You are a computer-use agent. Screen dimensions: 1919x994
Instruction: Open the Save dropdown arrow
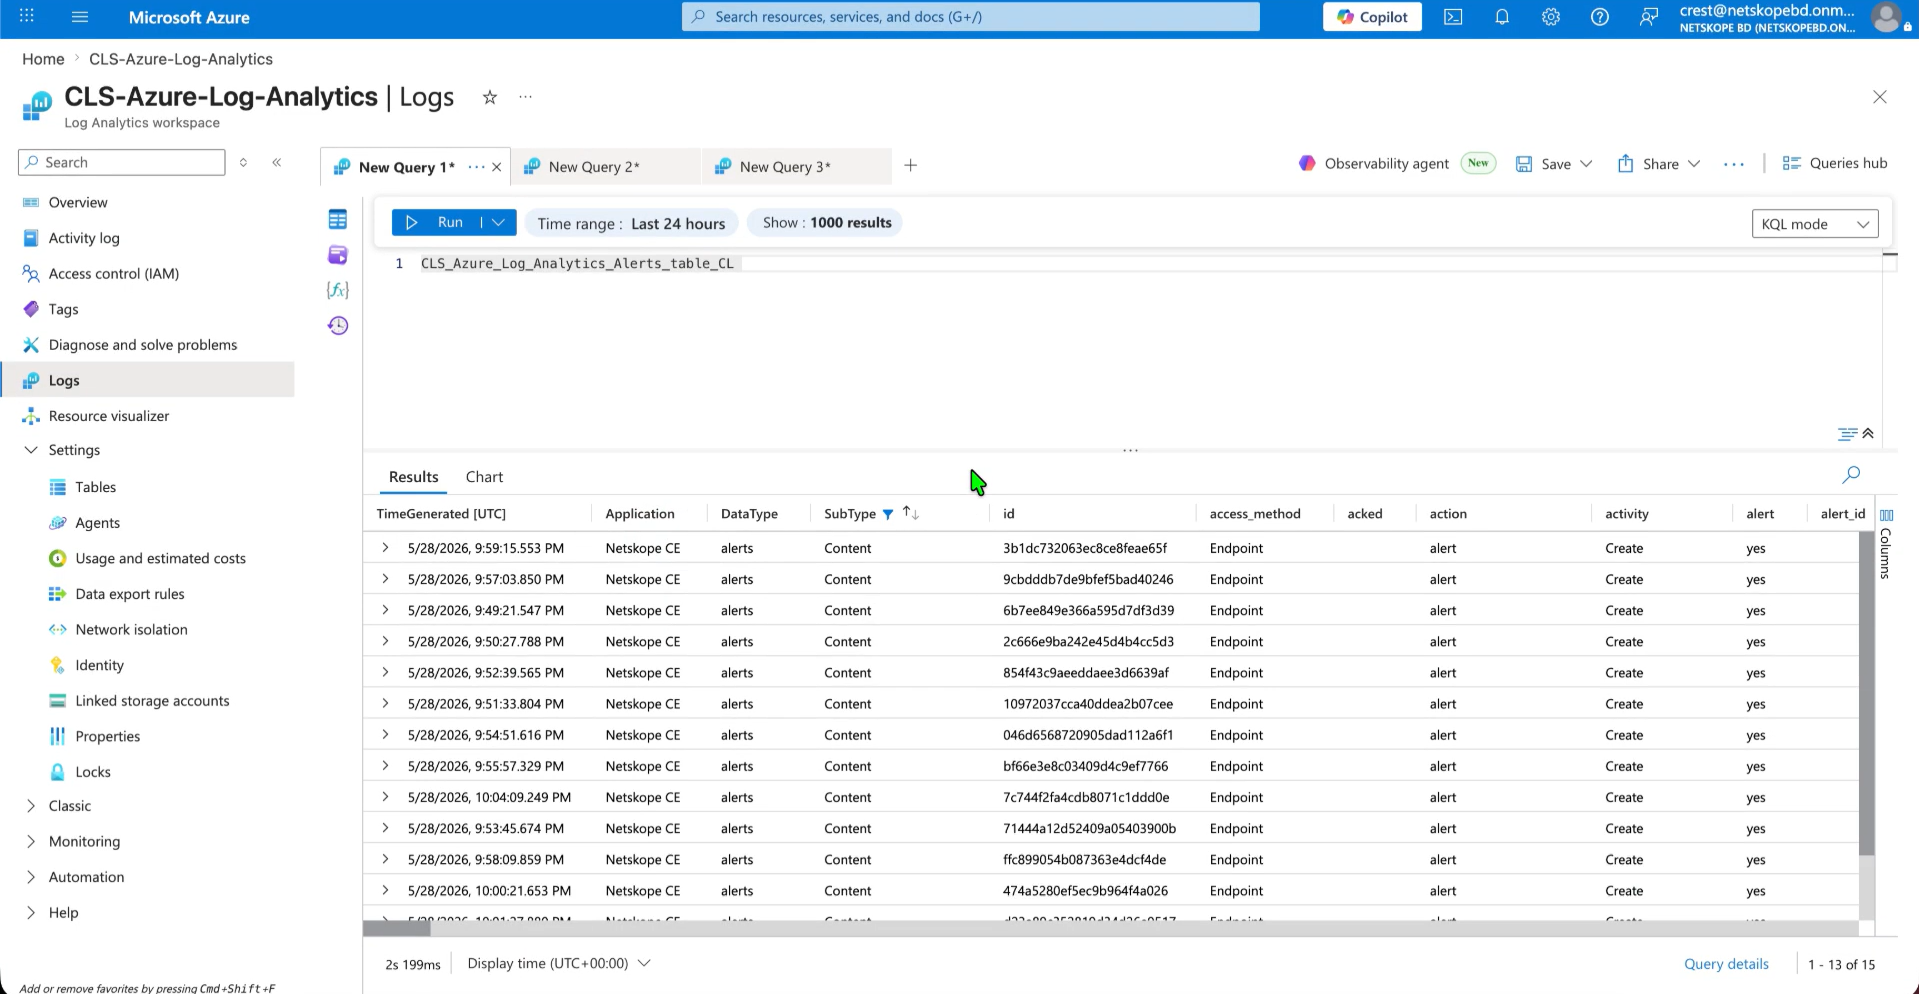(1586, 164)
